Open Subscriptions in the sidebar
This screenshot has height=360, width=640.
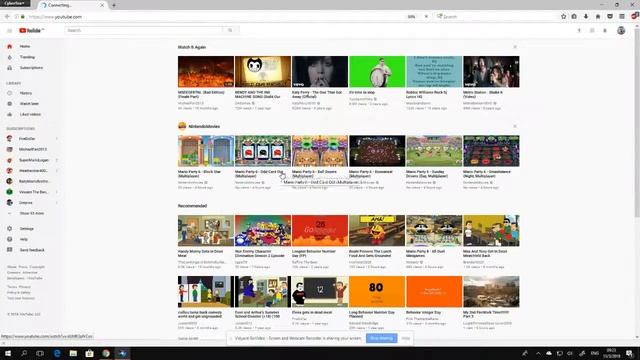point(32,68)
